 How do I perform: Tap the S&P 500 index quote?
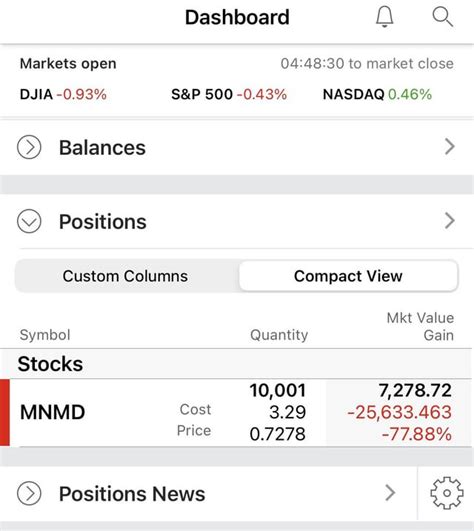pyautogui.click(x=229, y=94)
